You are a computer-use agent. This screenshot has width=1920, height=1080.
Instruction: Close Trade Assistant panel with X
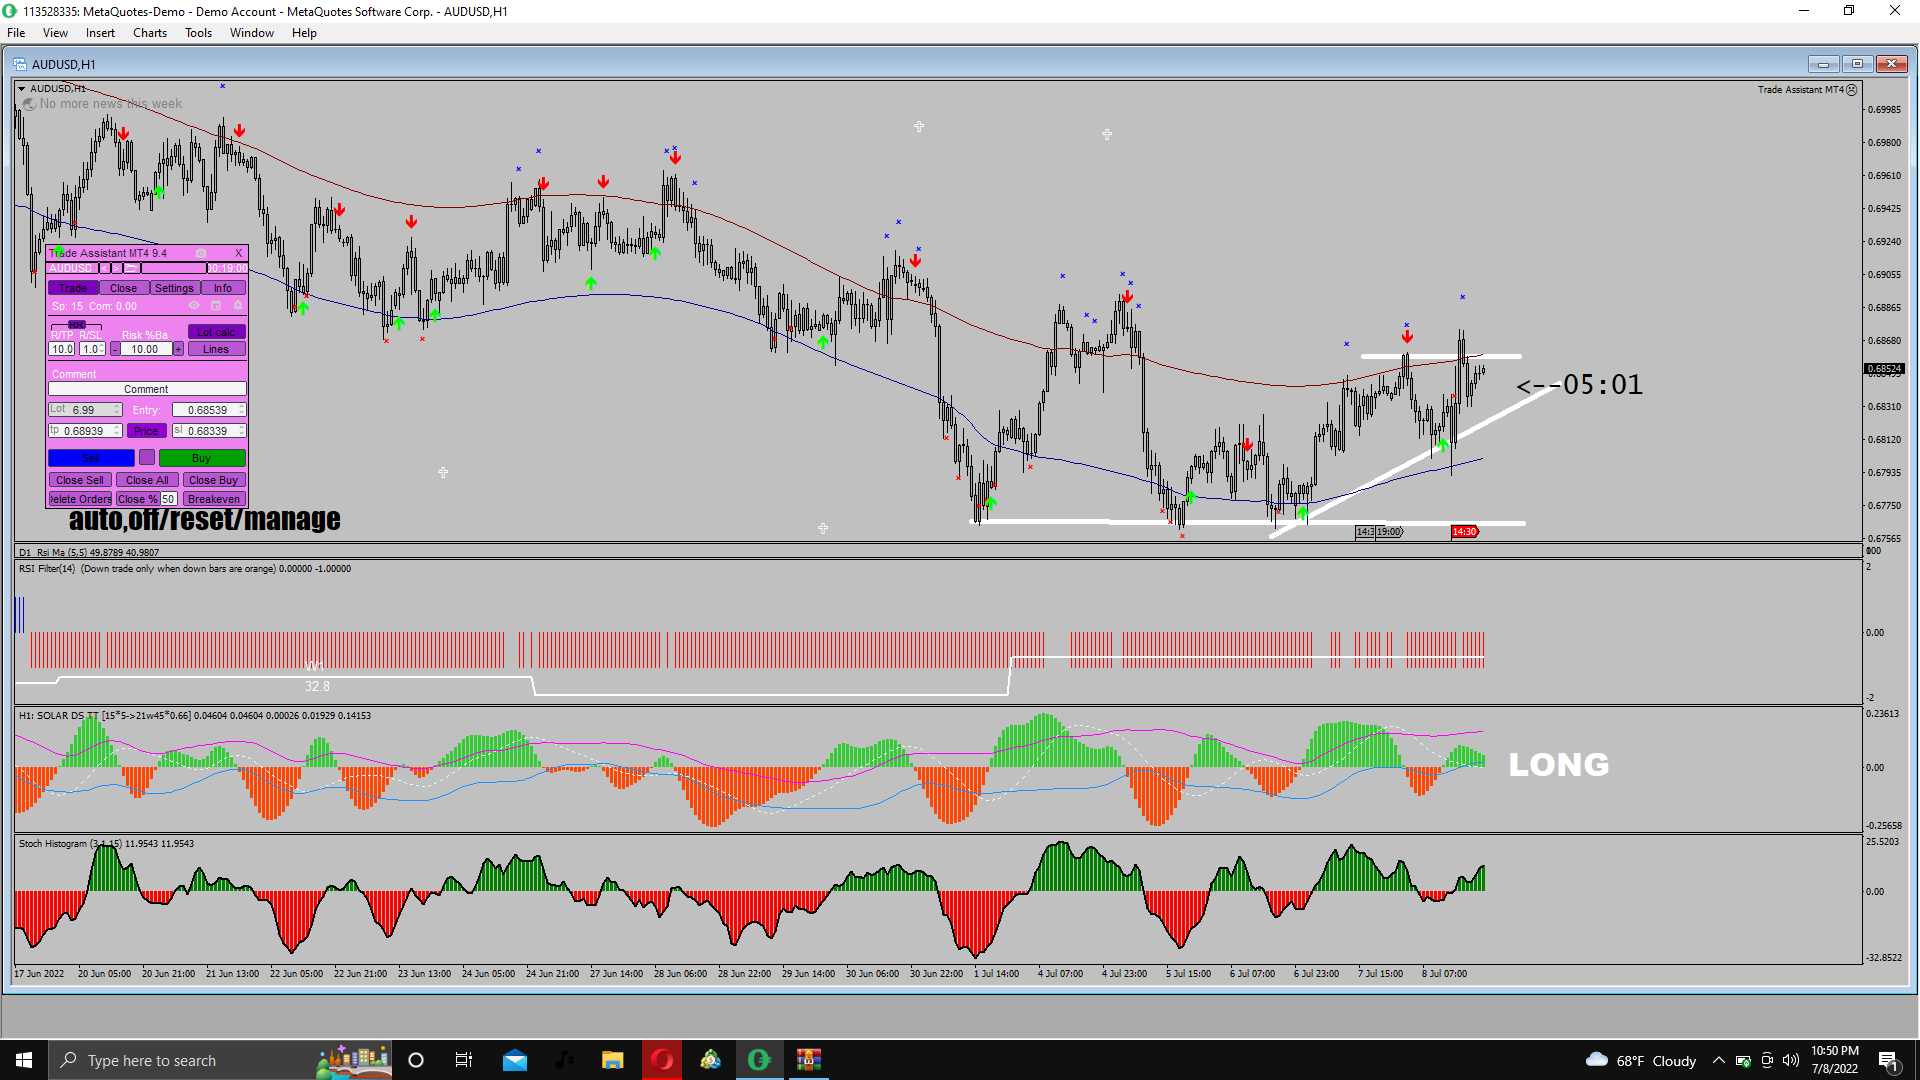(x=238, y=253)
